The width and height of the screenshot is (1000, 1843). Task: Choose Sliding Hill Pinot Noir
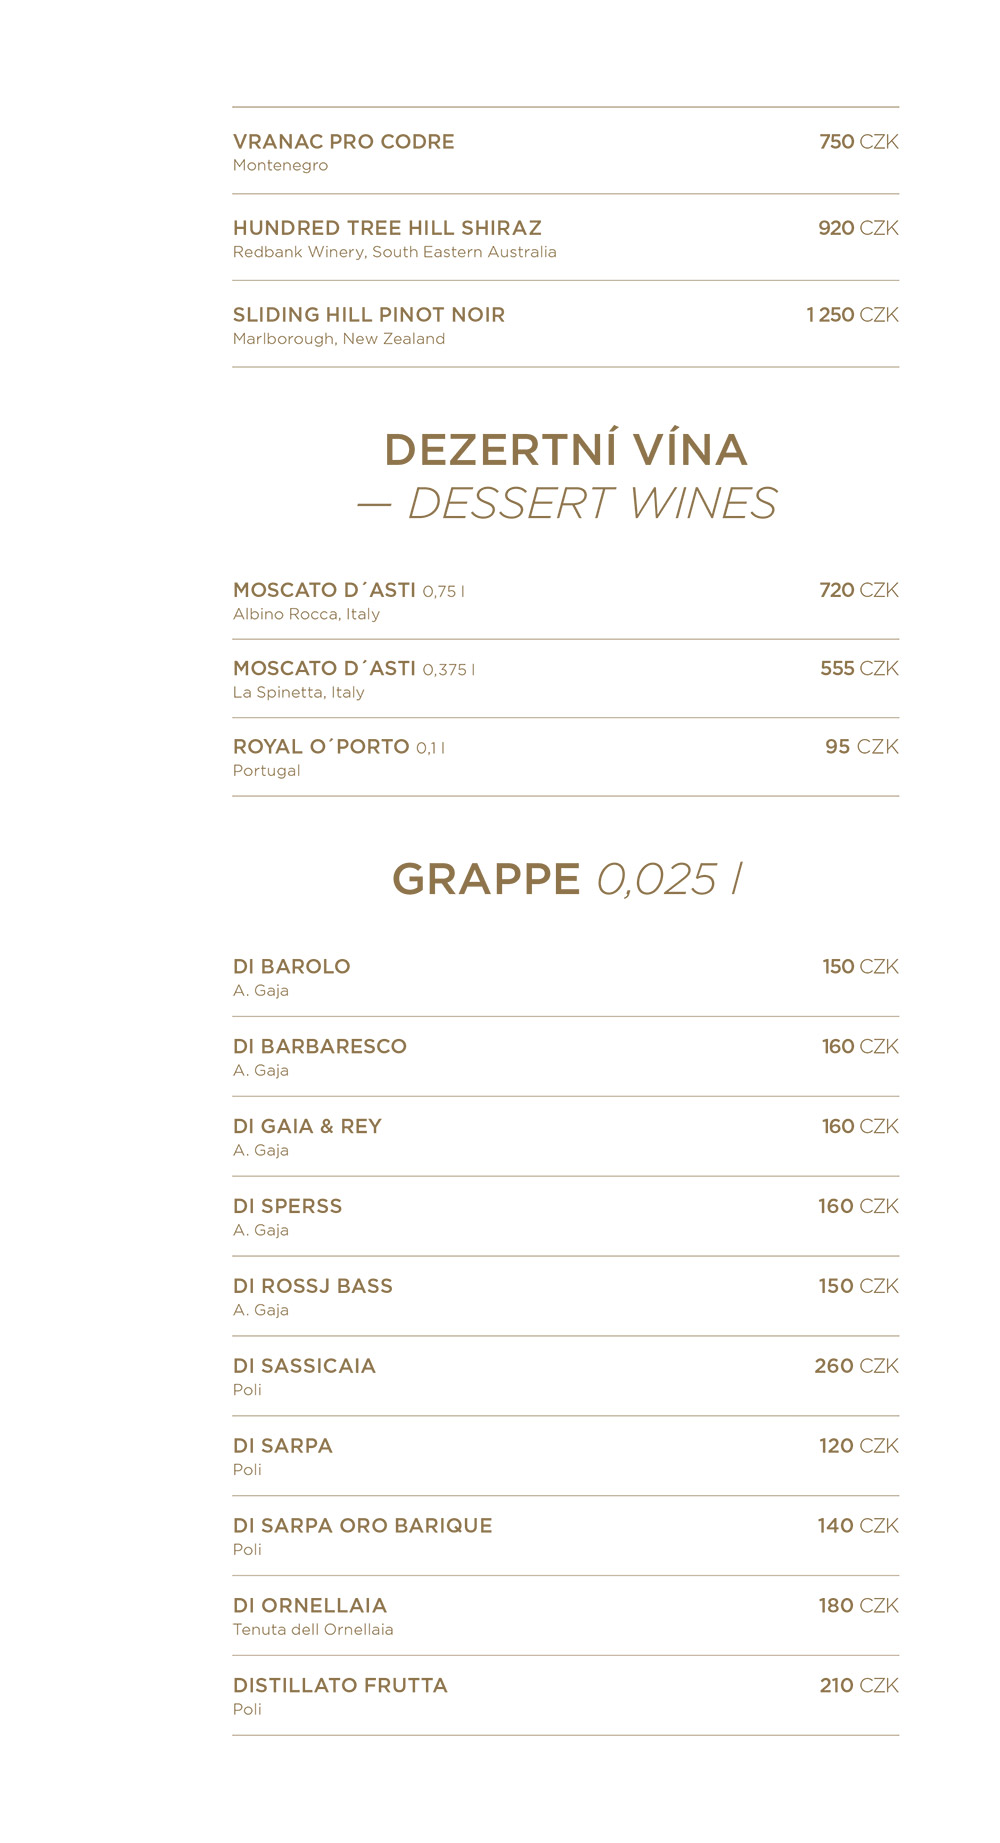click(566, 324)
